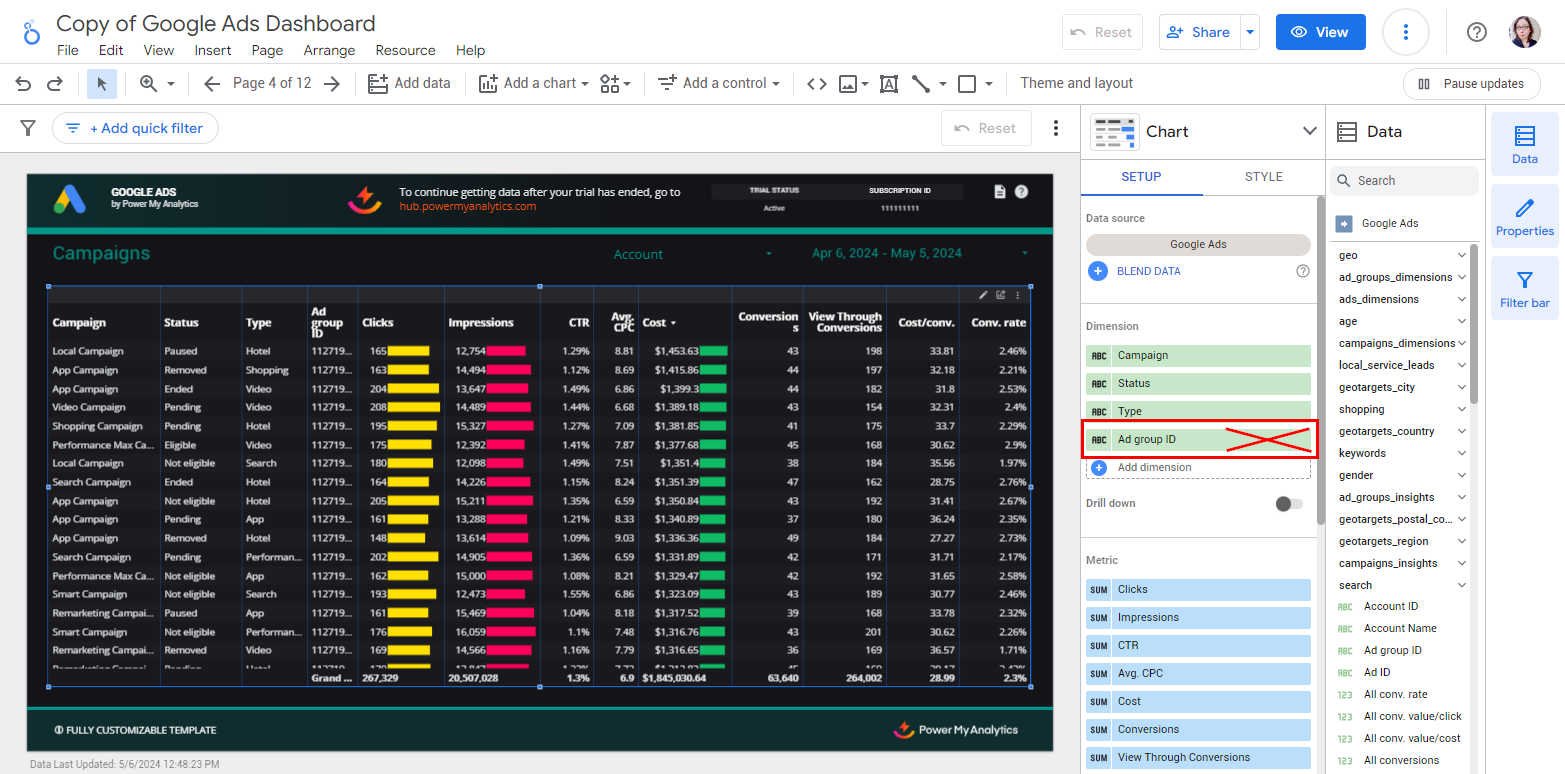
Task: Expand the geo field group
Action: point(1461,256)
